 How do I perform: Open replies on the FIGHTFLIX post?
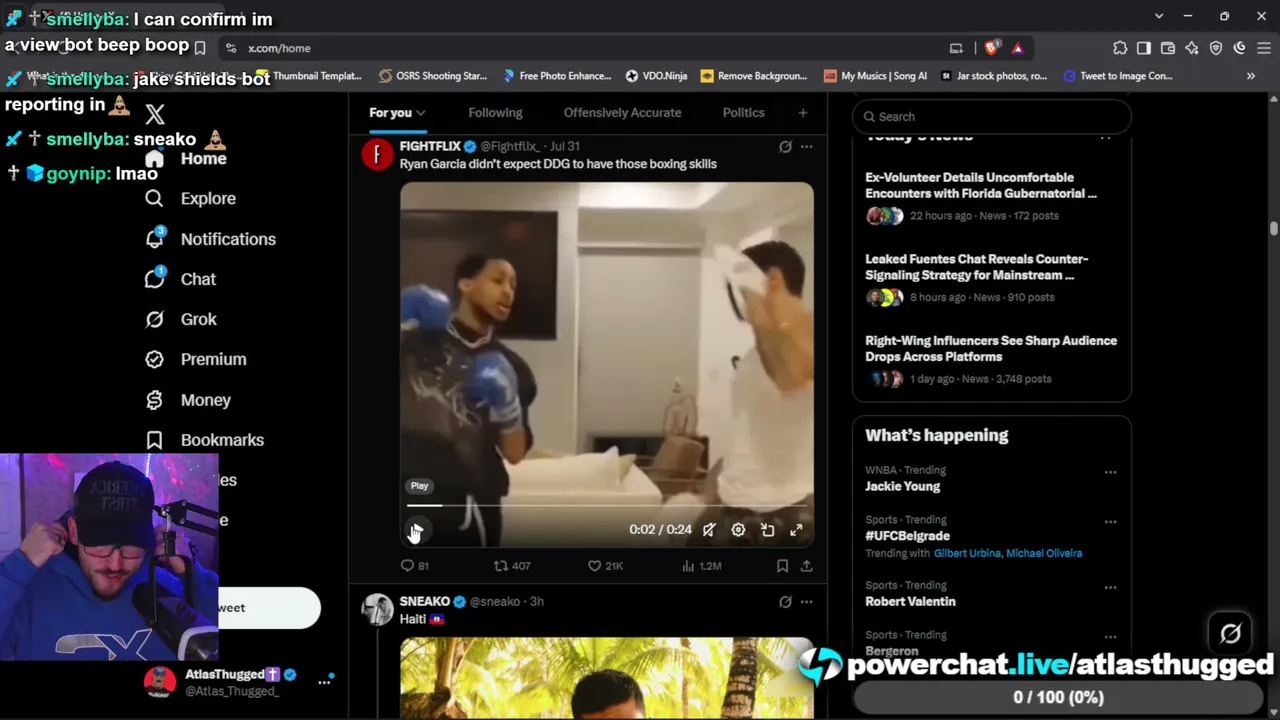[x=415, y=566]
